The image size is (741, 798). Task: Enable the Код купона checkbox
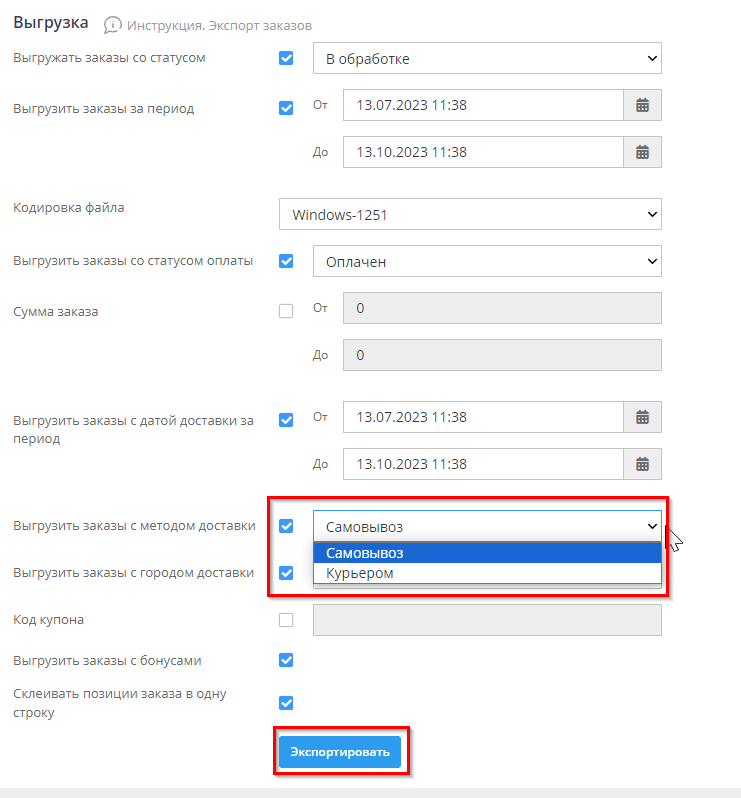coord(286,620)
